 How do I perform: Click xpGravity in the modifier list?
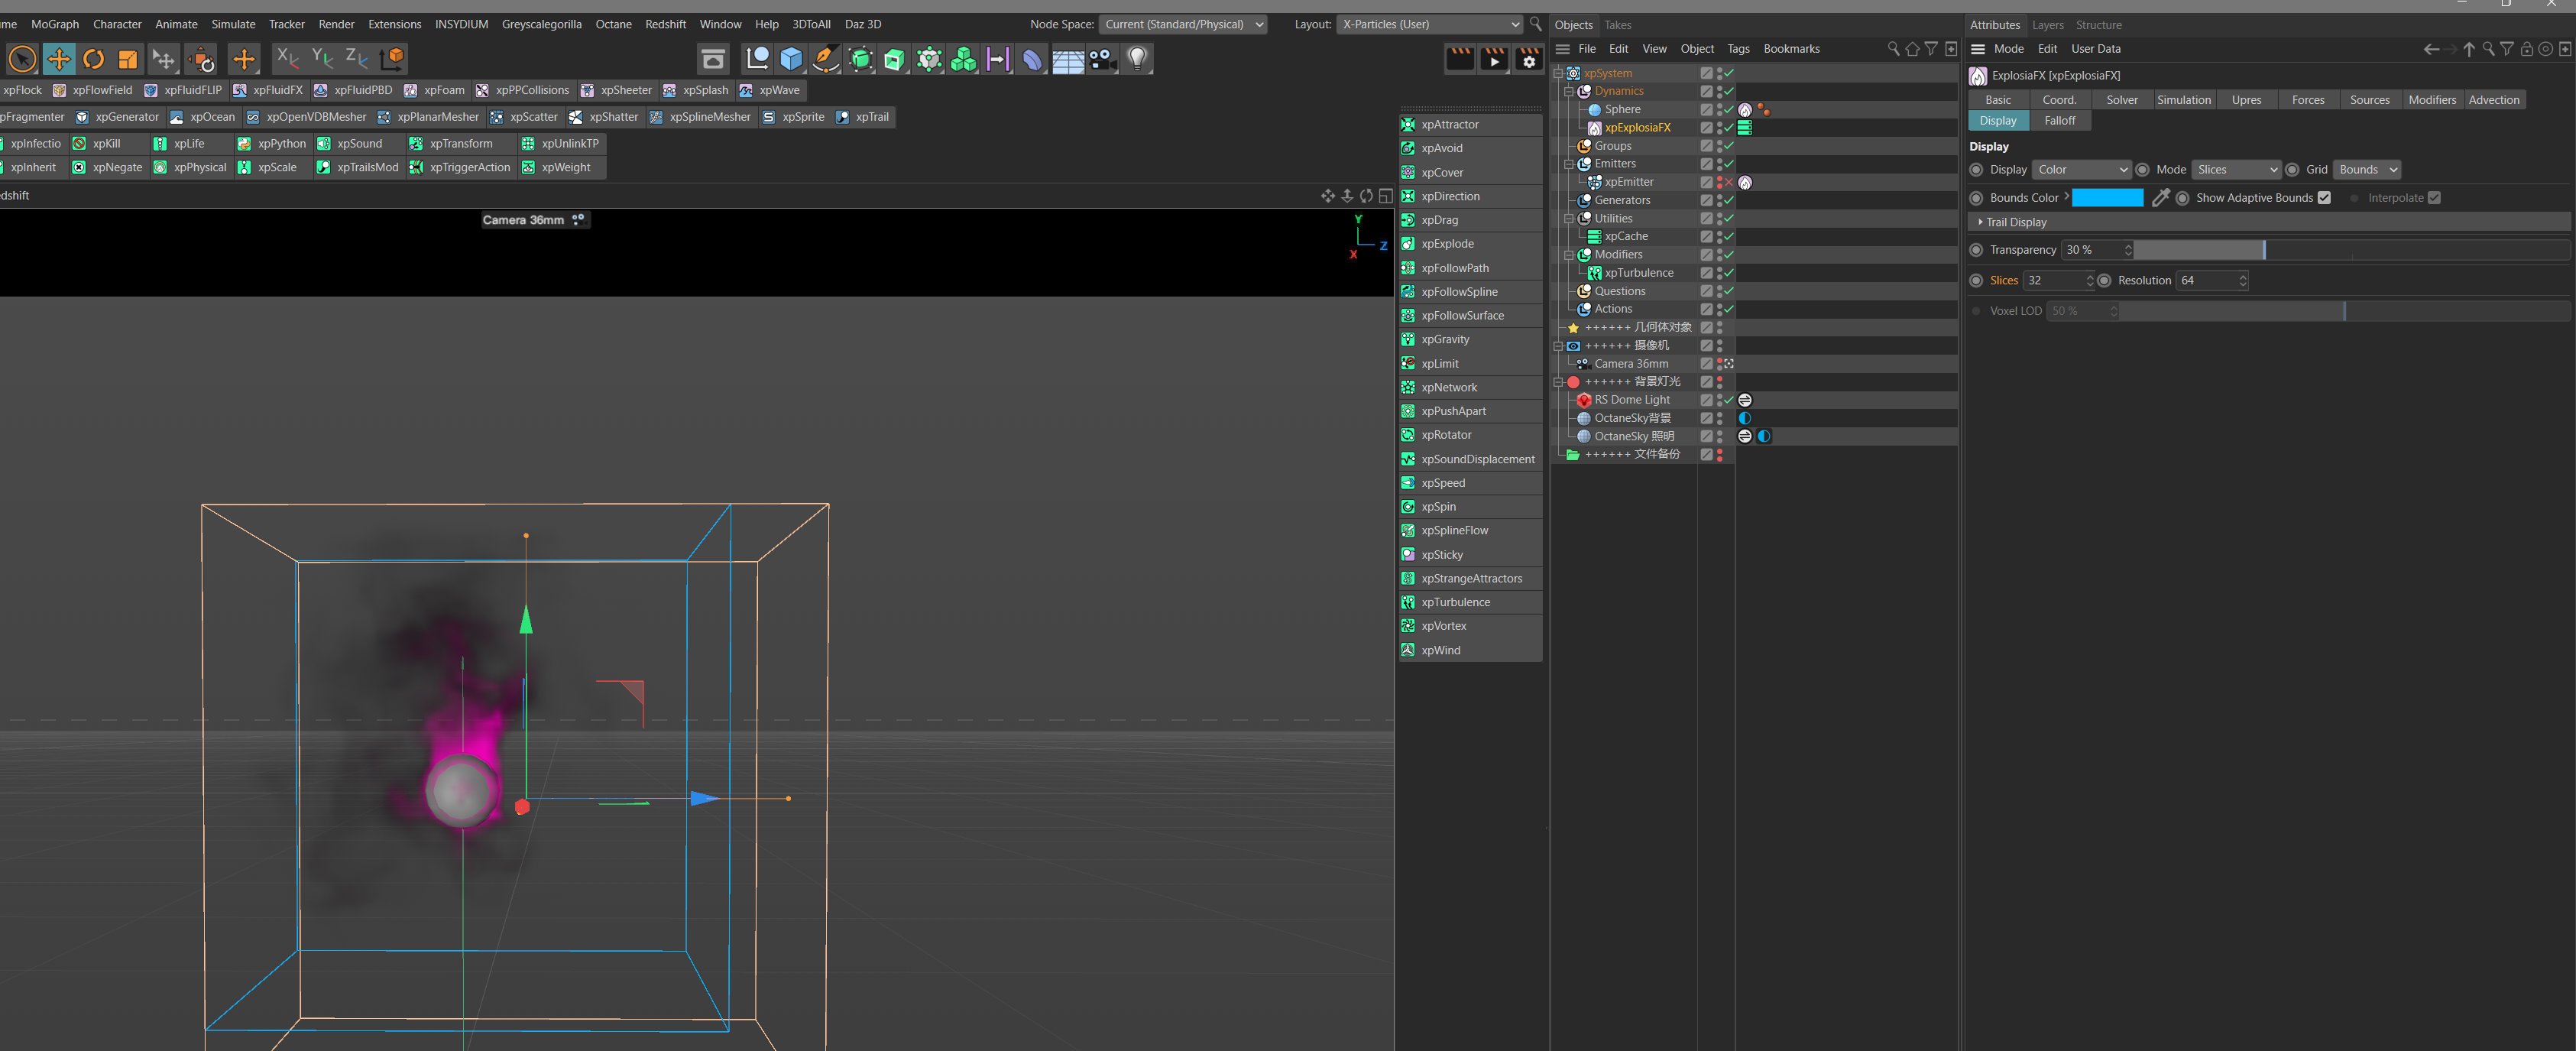coord(1470,340)
